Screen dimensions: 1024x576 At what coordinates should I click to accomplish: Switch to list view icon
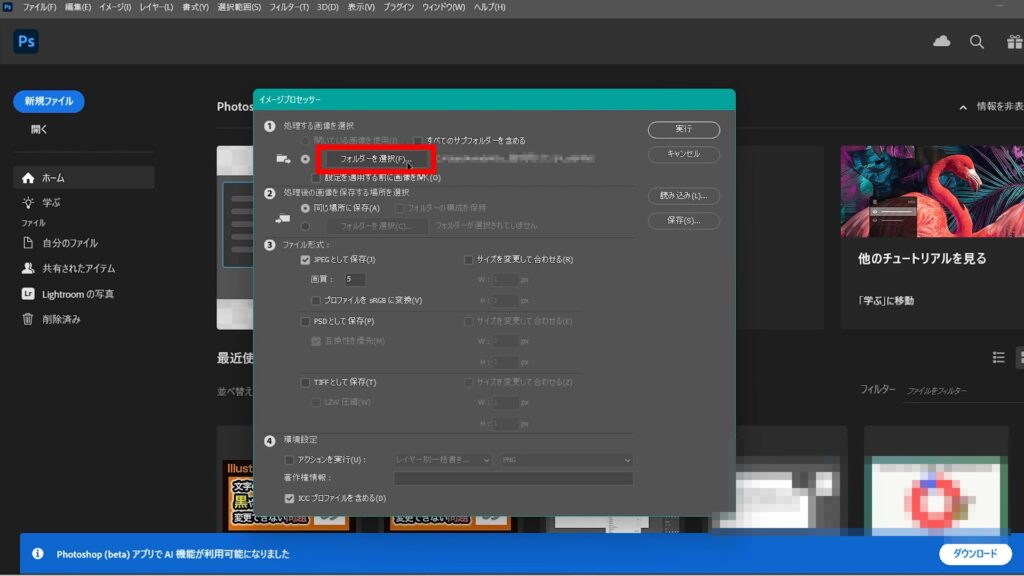(x=998, y=357)
